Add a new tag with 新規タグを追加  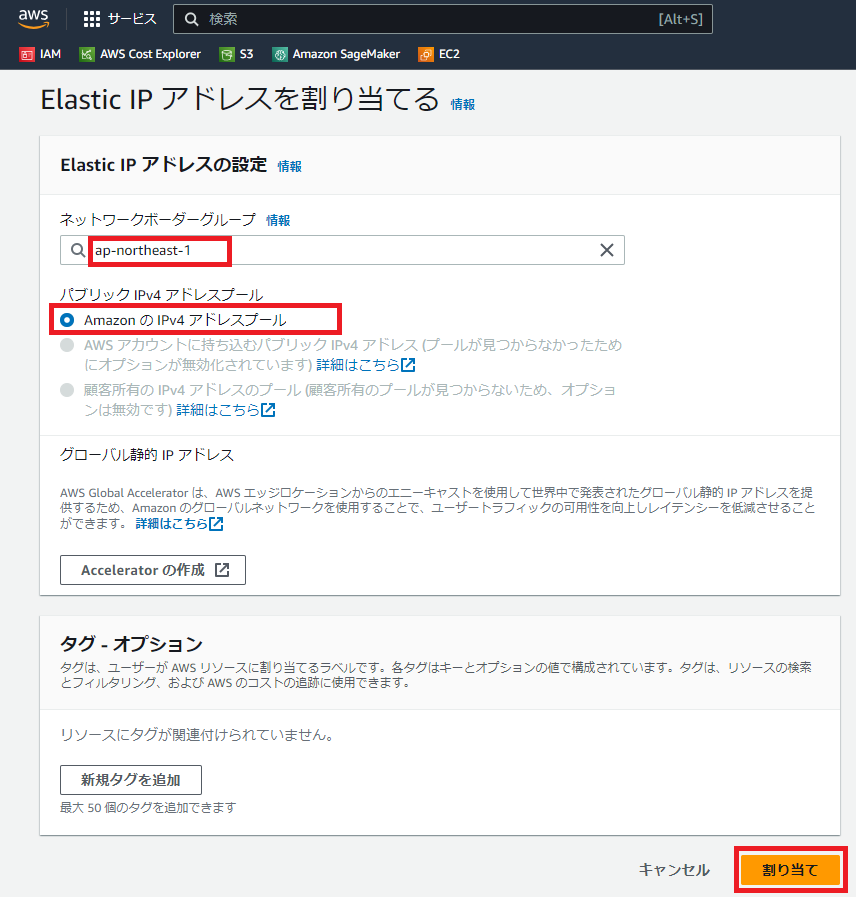click(130, 780)
